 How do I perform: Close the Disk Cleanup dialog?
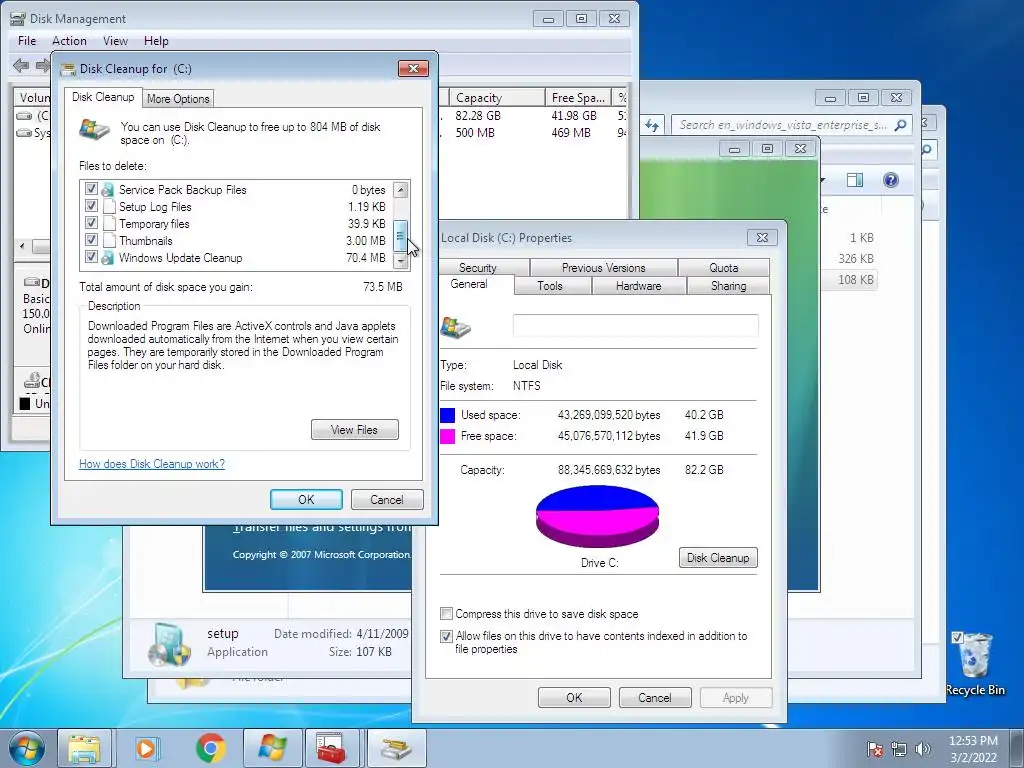(x=413, y=69)
